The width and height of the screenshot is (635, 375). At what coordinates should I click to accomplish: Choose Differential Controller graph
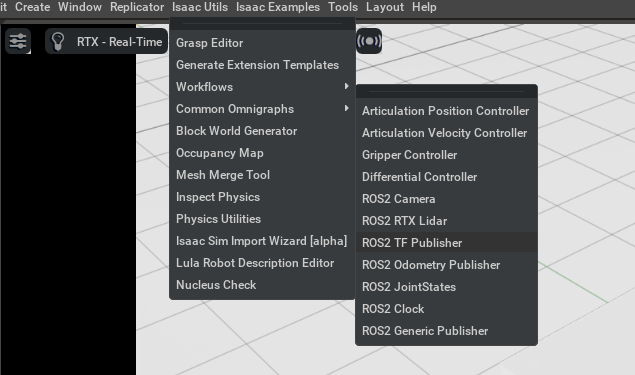click(x=446, y=177)
